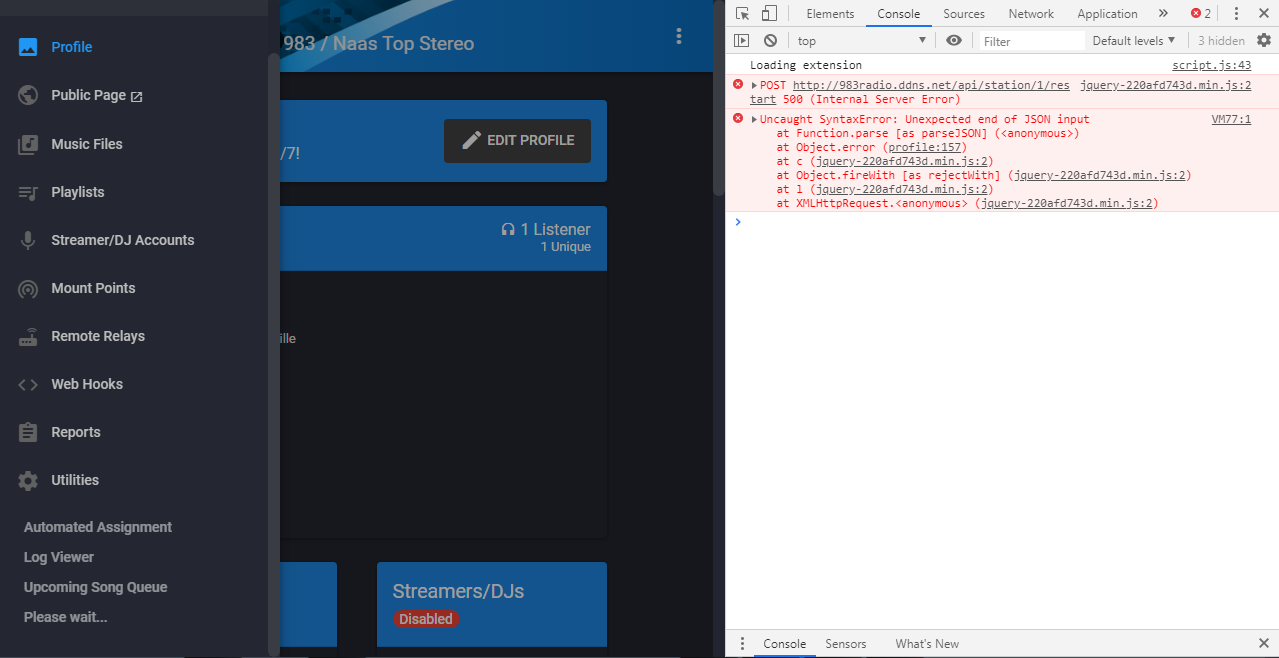Open DevTools settings gear
Image resolution: width=1279 pixels, height=658 pixels.
[1264, 40]
